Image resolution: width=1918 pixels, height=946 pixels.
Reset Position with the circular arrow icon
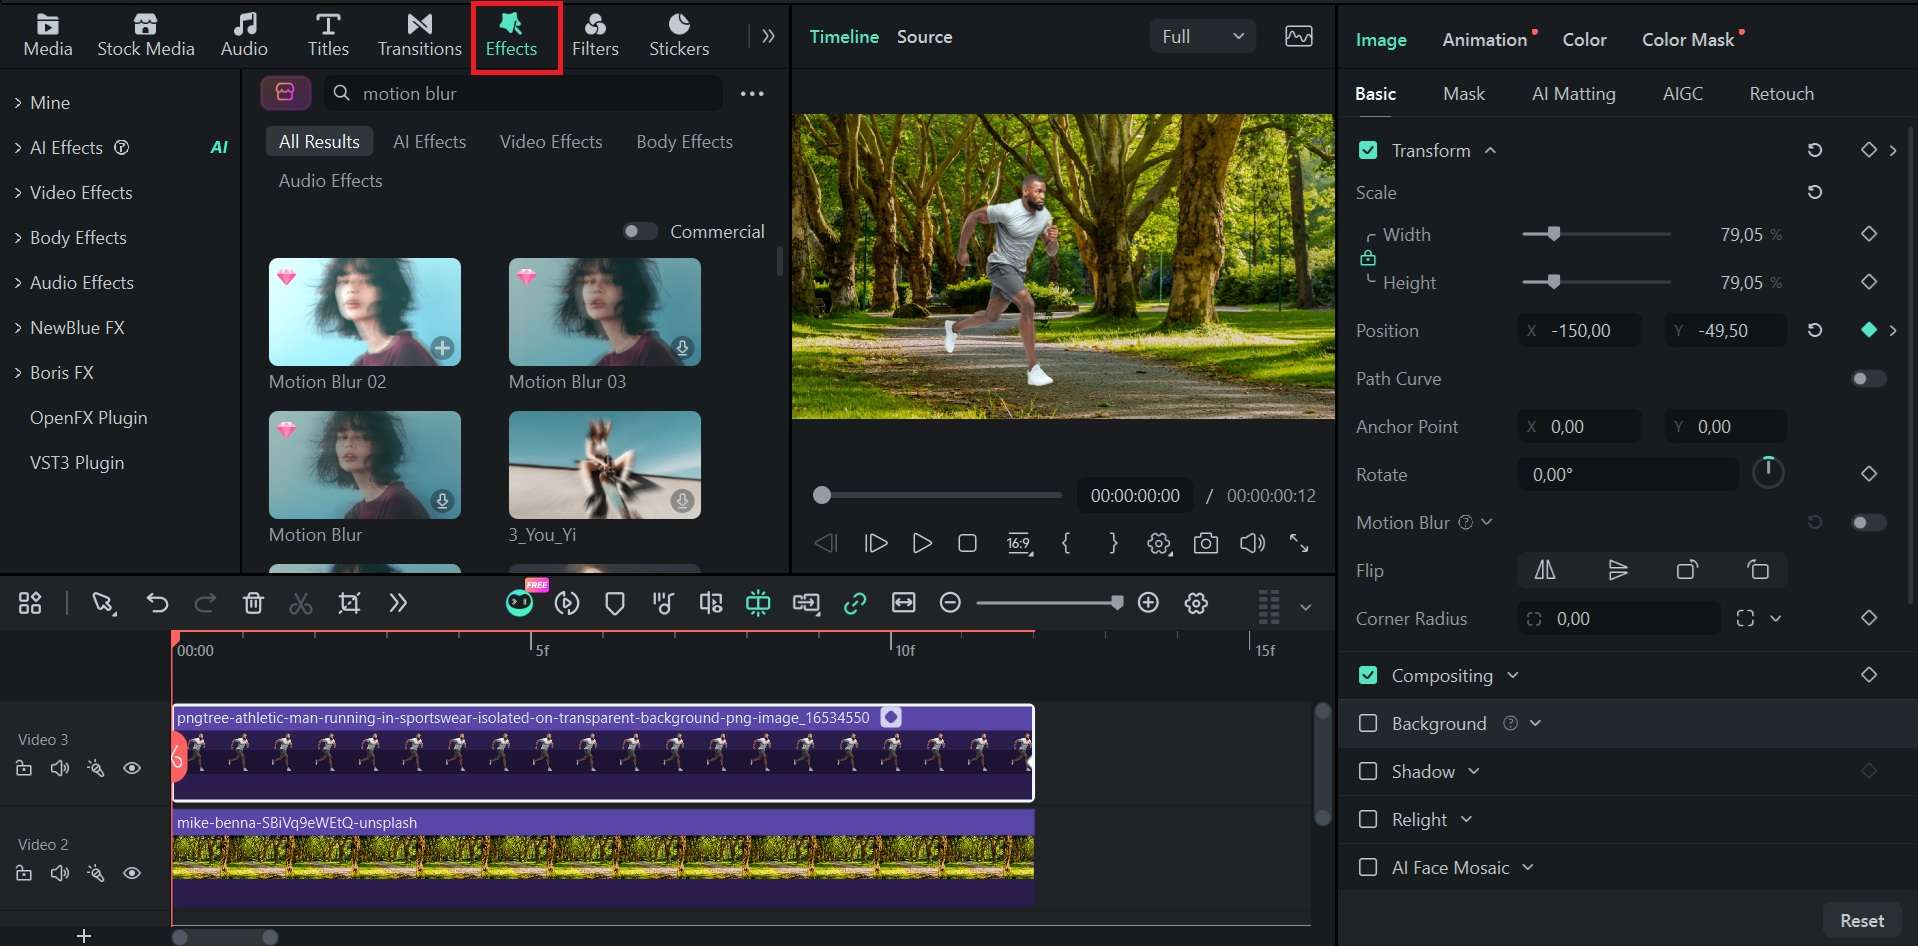(x=1815, y=330)
